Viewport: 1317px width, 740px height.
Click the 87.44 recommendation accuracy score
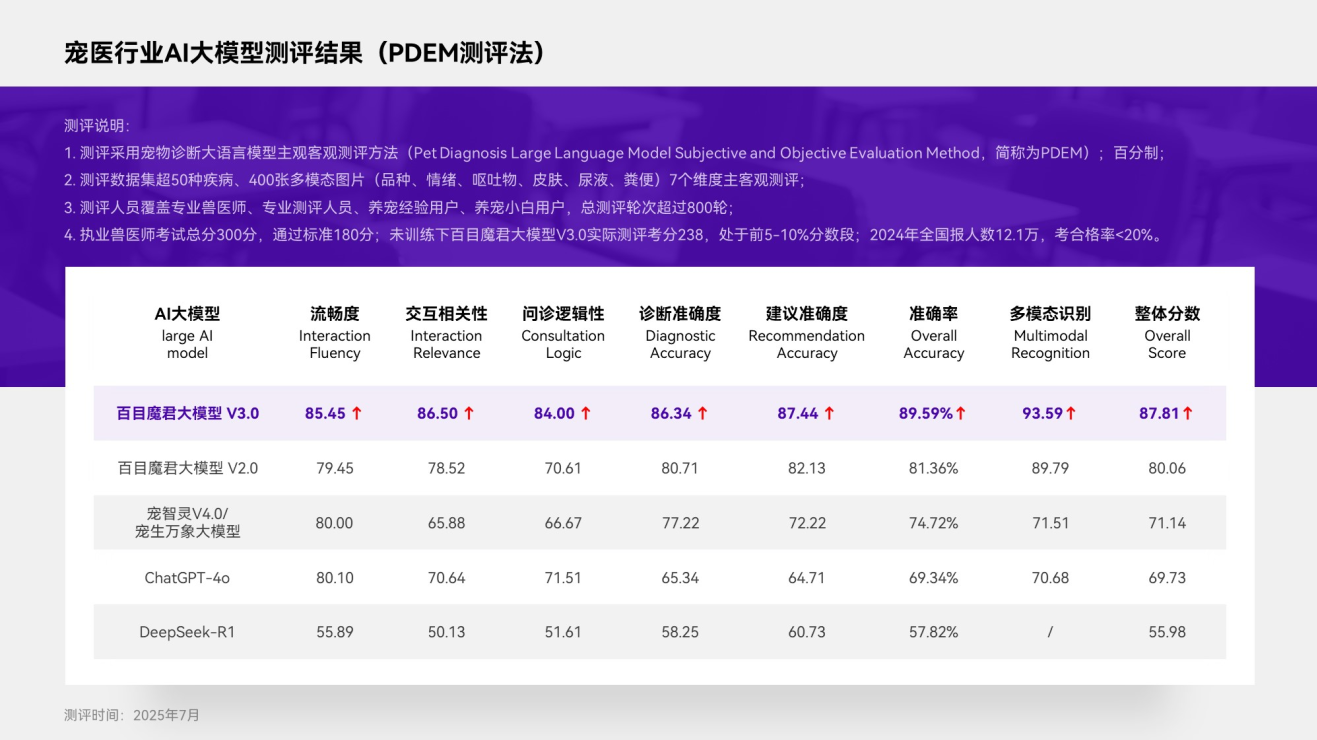click(x=798, y=413)
